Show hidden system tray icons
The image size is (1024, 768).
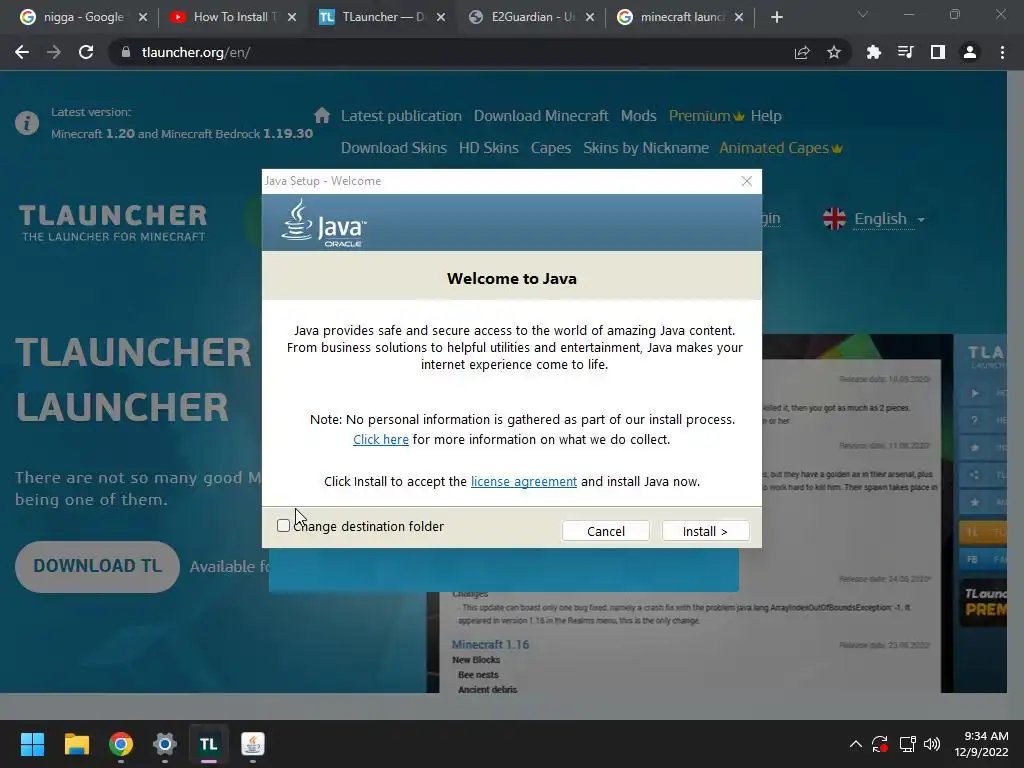856,744
